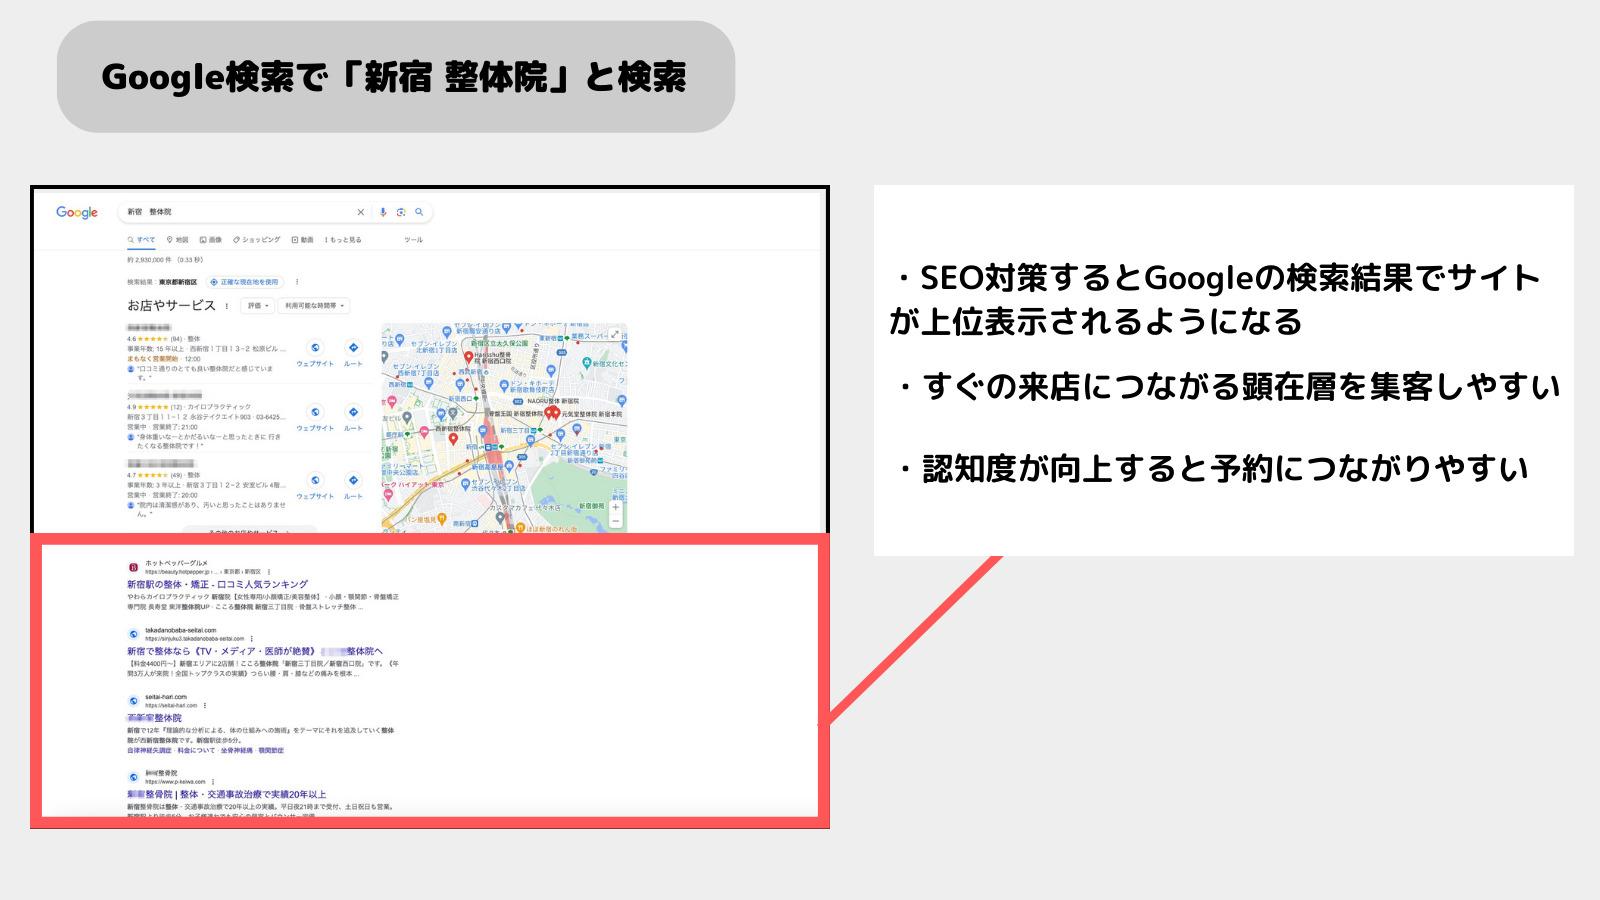Switch to the 画像 tab
Screen dimensions: 1600x900
click(212, 240)
